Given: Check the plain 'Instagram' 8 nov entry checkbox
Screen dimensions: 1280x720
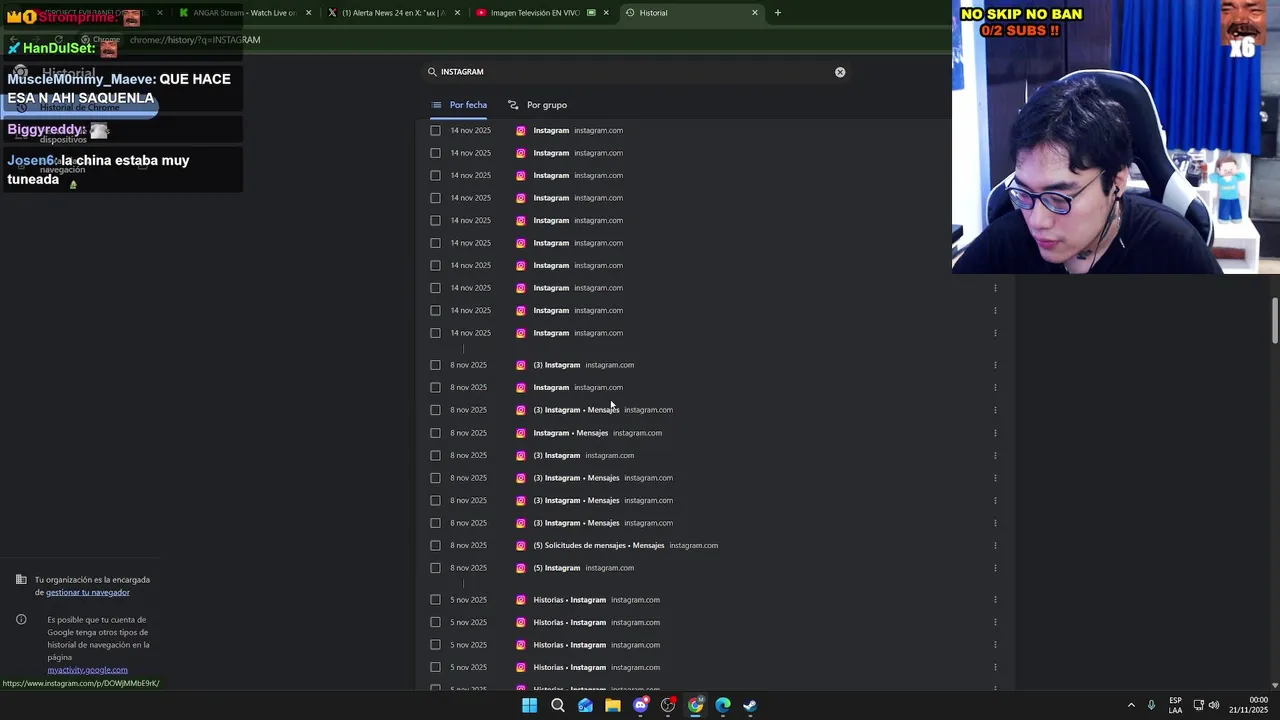Looking at the screenshot, I should point(435,387).
